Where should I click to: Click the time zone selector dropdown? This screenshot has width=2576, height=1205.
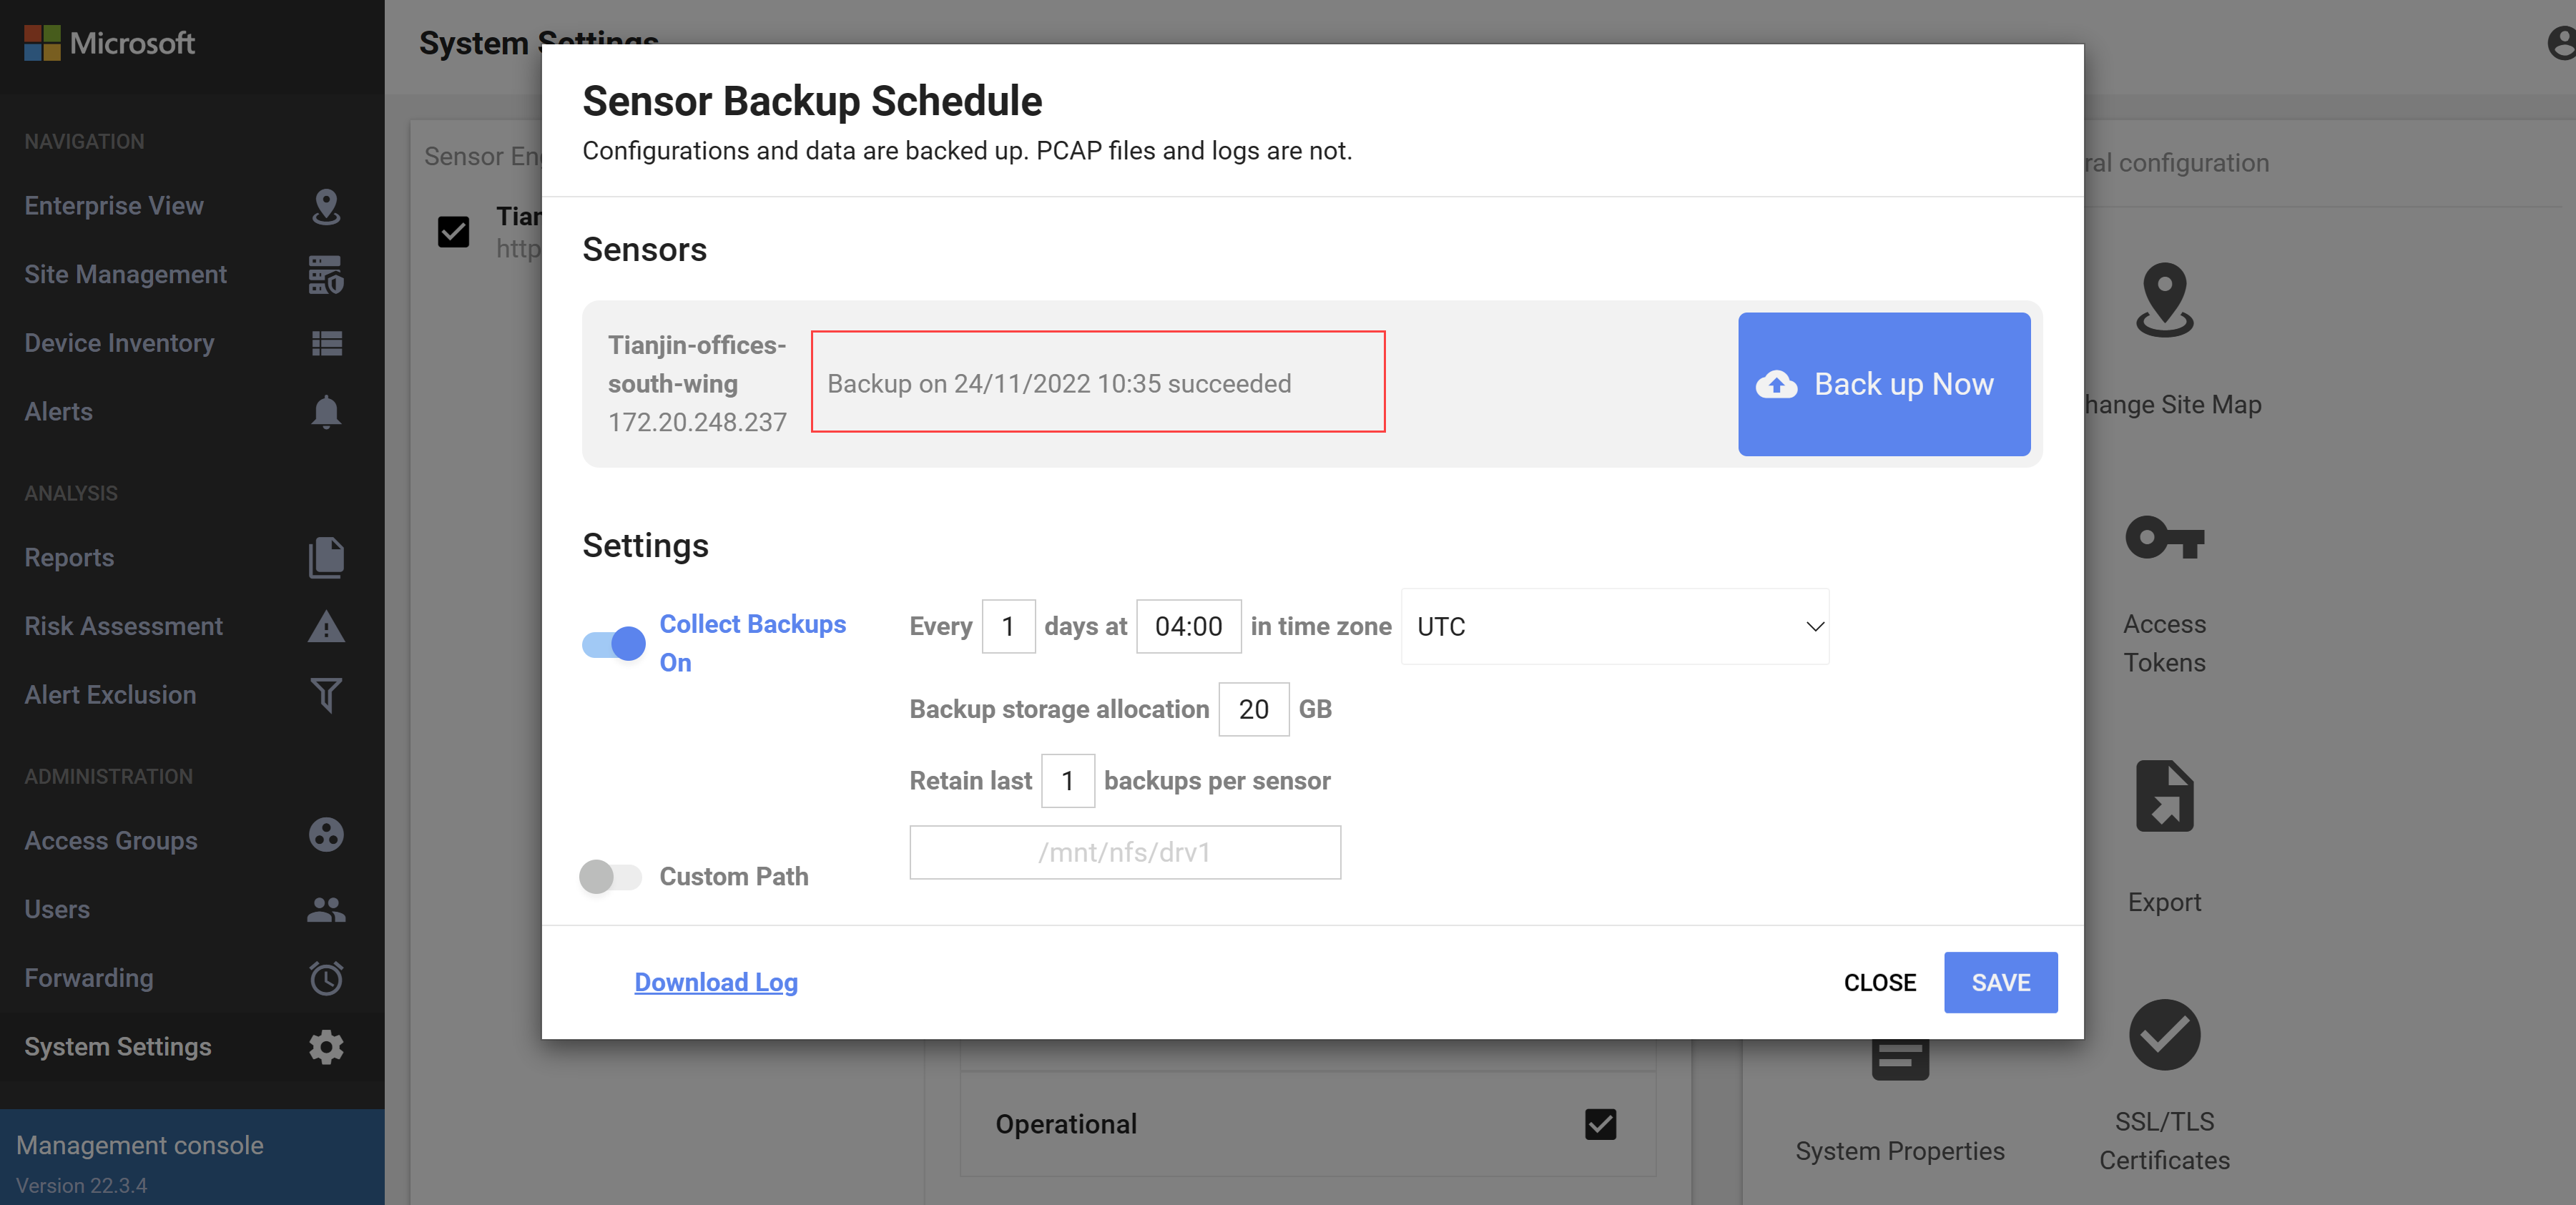pyautogui.click(x=1615, y=626)
